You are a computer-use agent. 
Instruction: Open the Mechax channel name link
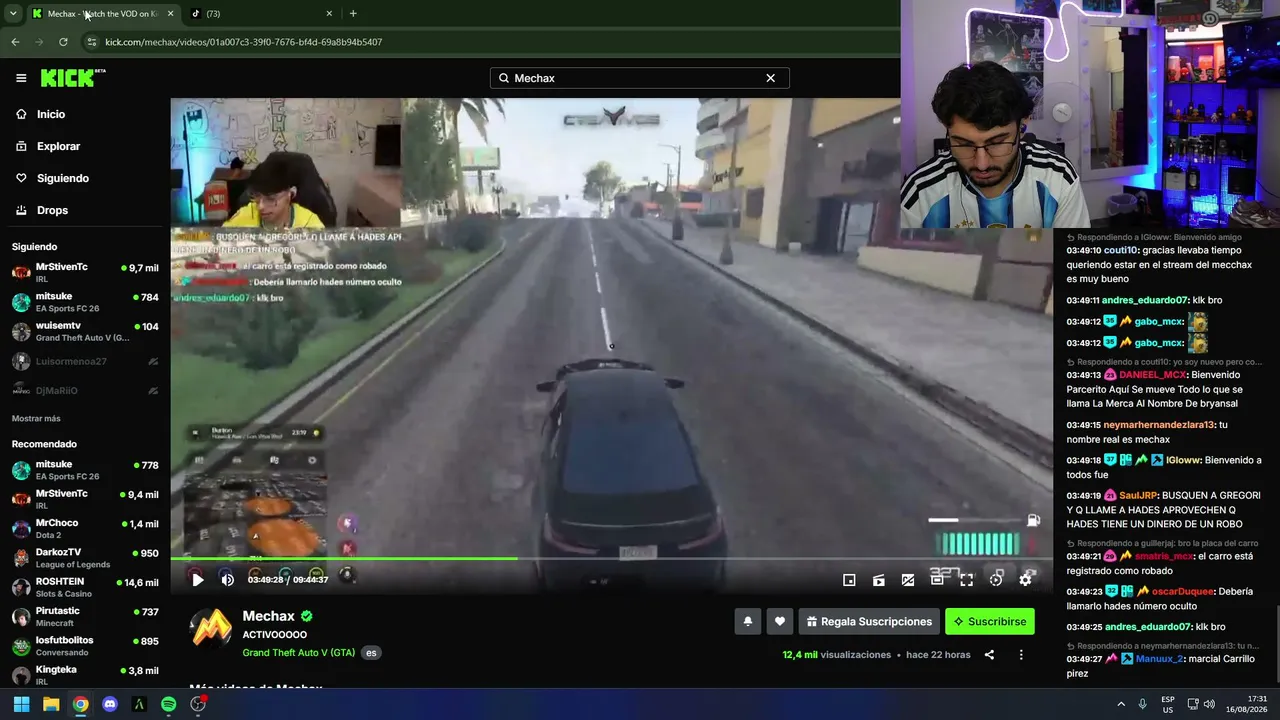coord(268,616)
